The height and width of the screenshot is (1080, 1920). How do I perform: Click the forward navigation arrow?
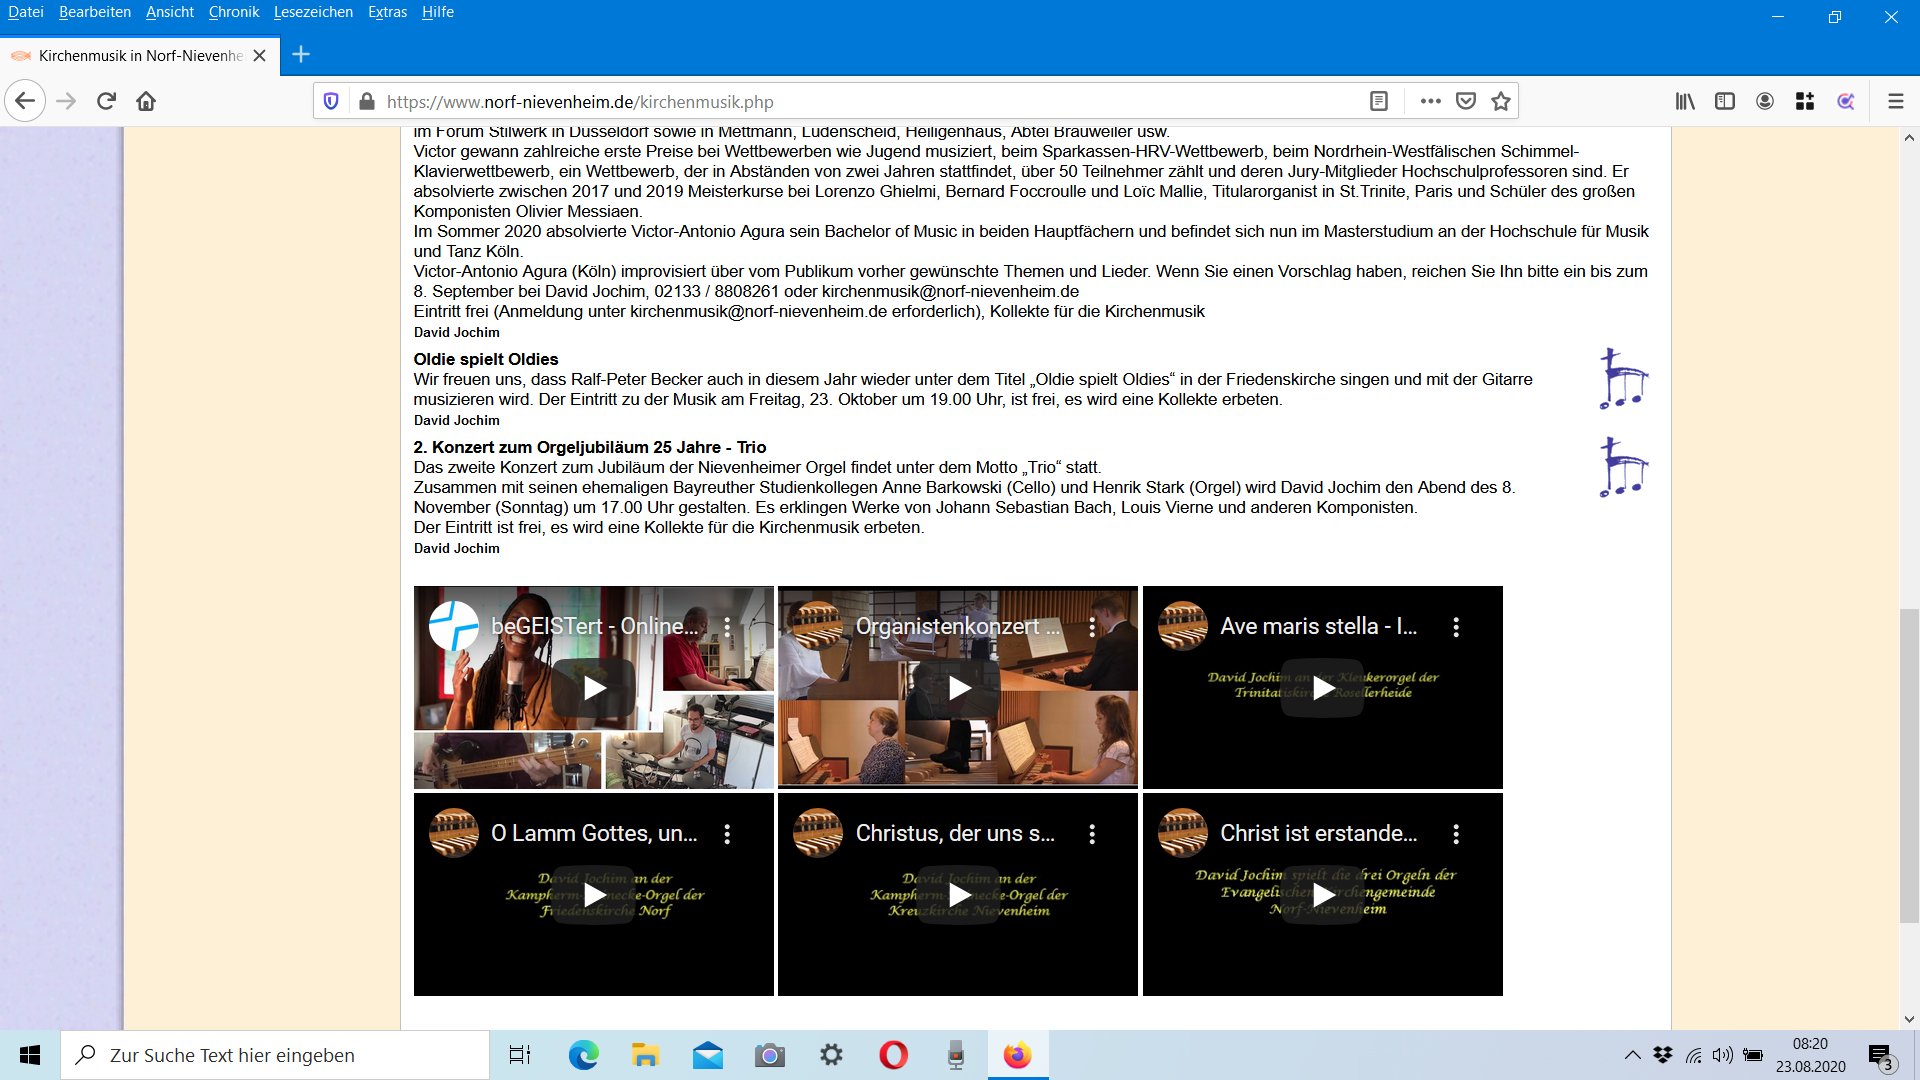(x=66, y=101)
